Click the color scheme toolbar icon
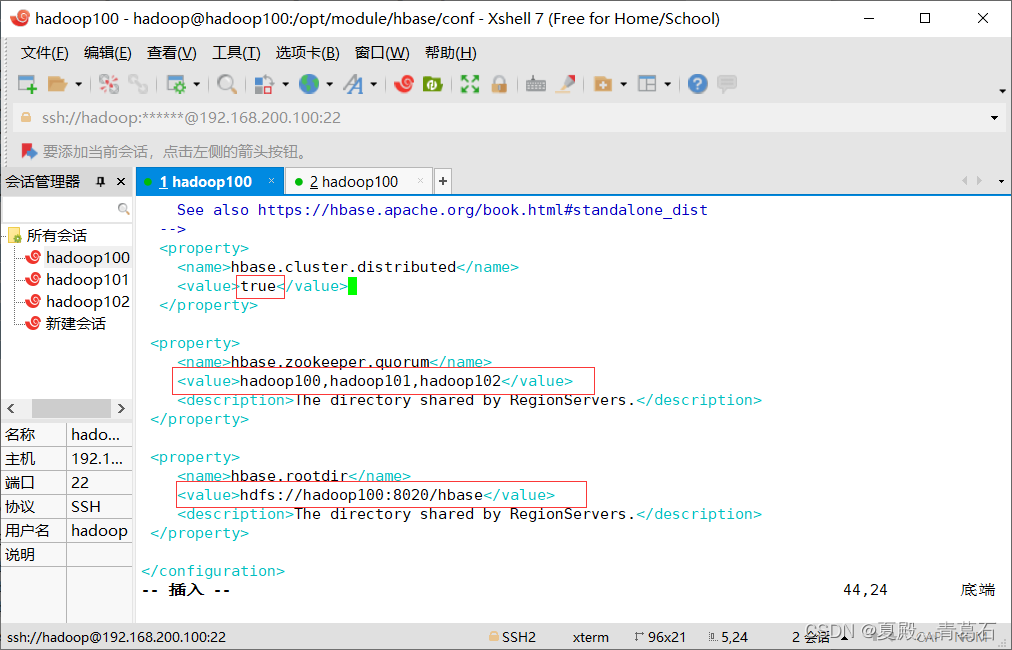1012x650 pixels. tap(263, 84)
